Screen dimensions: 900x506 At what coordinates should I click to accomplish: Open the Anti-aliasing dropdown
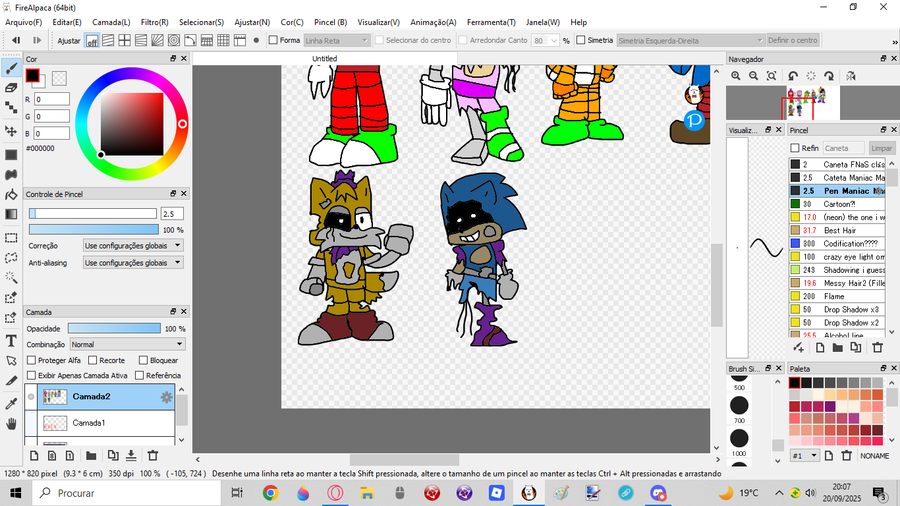[x=133, y=263]
